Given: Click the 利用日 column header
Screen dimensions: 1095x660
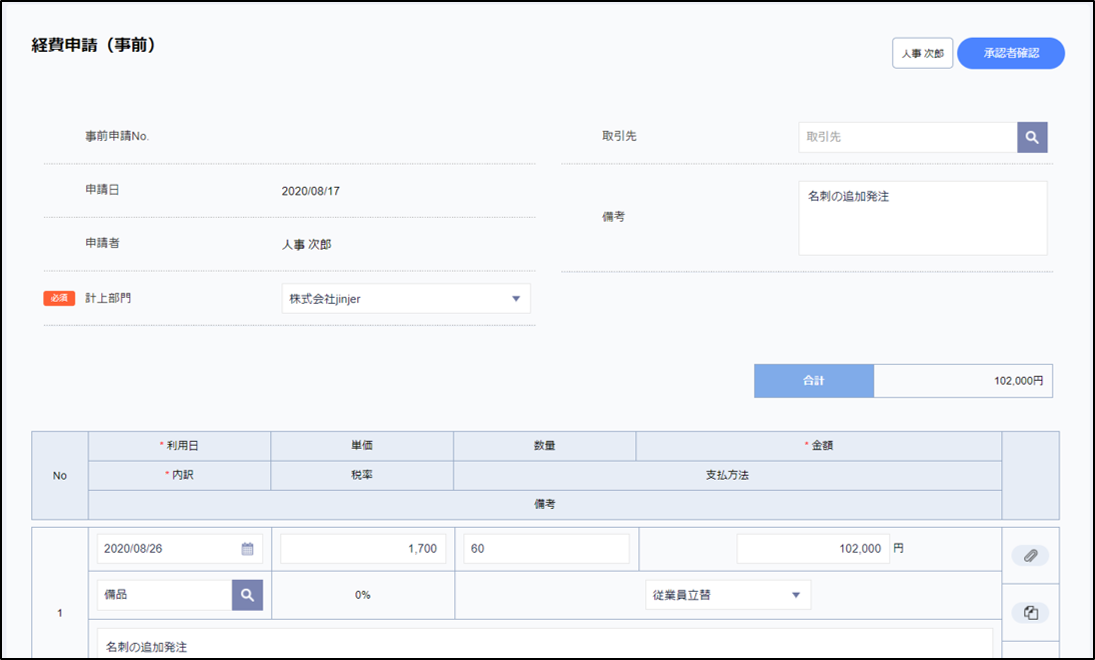Looking at the screenshot, I should tap(180, 446).
